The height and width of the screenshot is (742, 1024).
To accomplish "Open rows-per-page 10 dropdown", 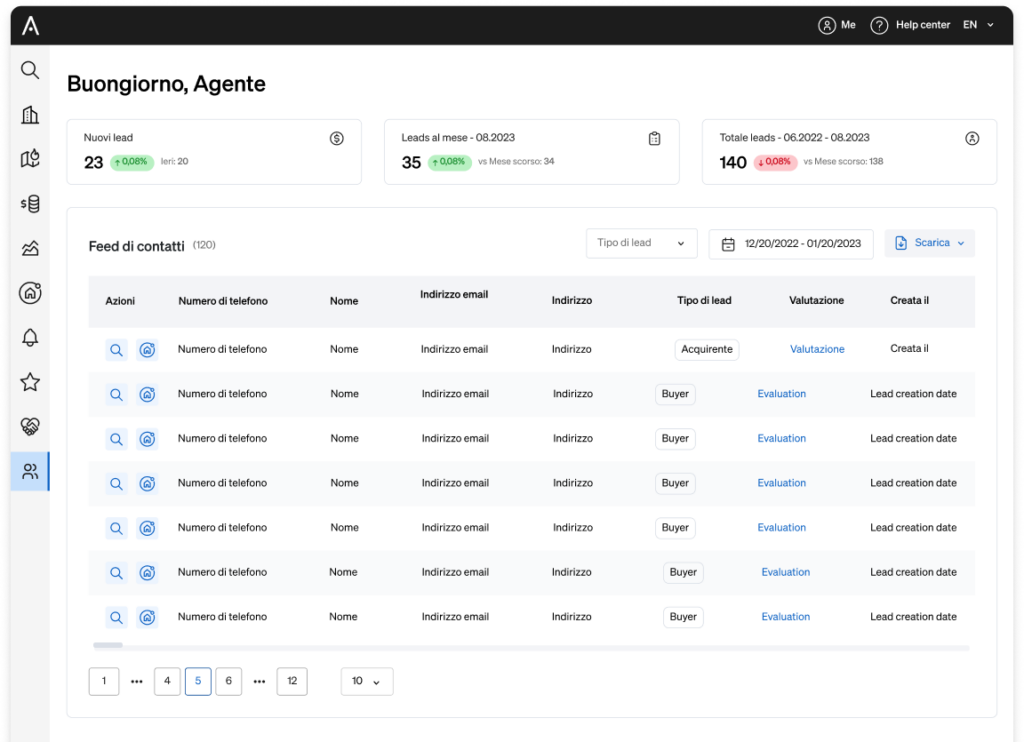I will (366, 681).
